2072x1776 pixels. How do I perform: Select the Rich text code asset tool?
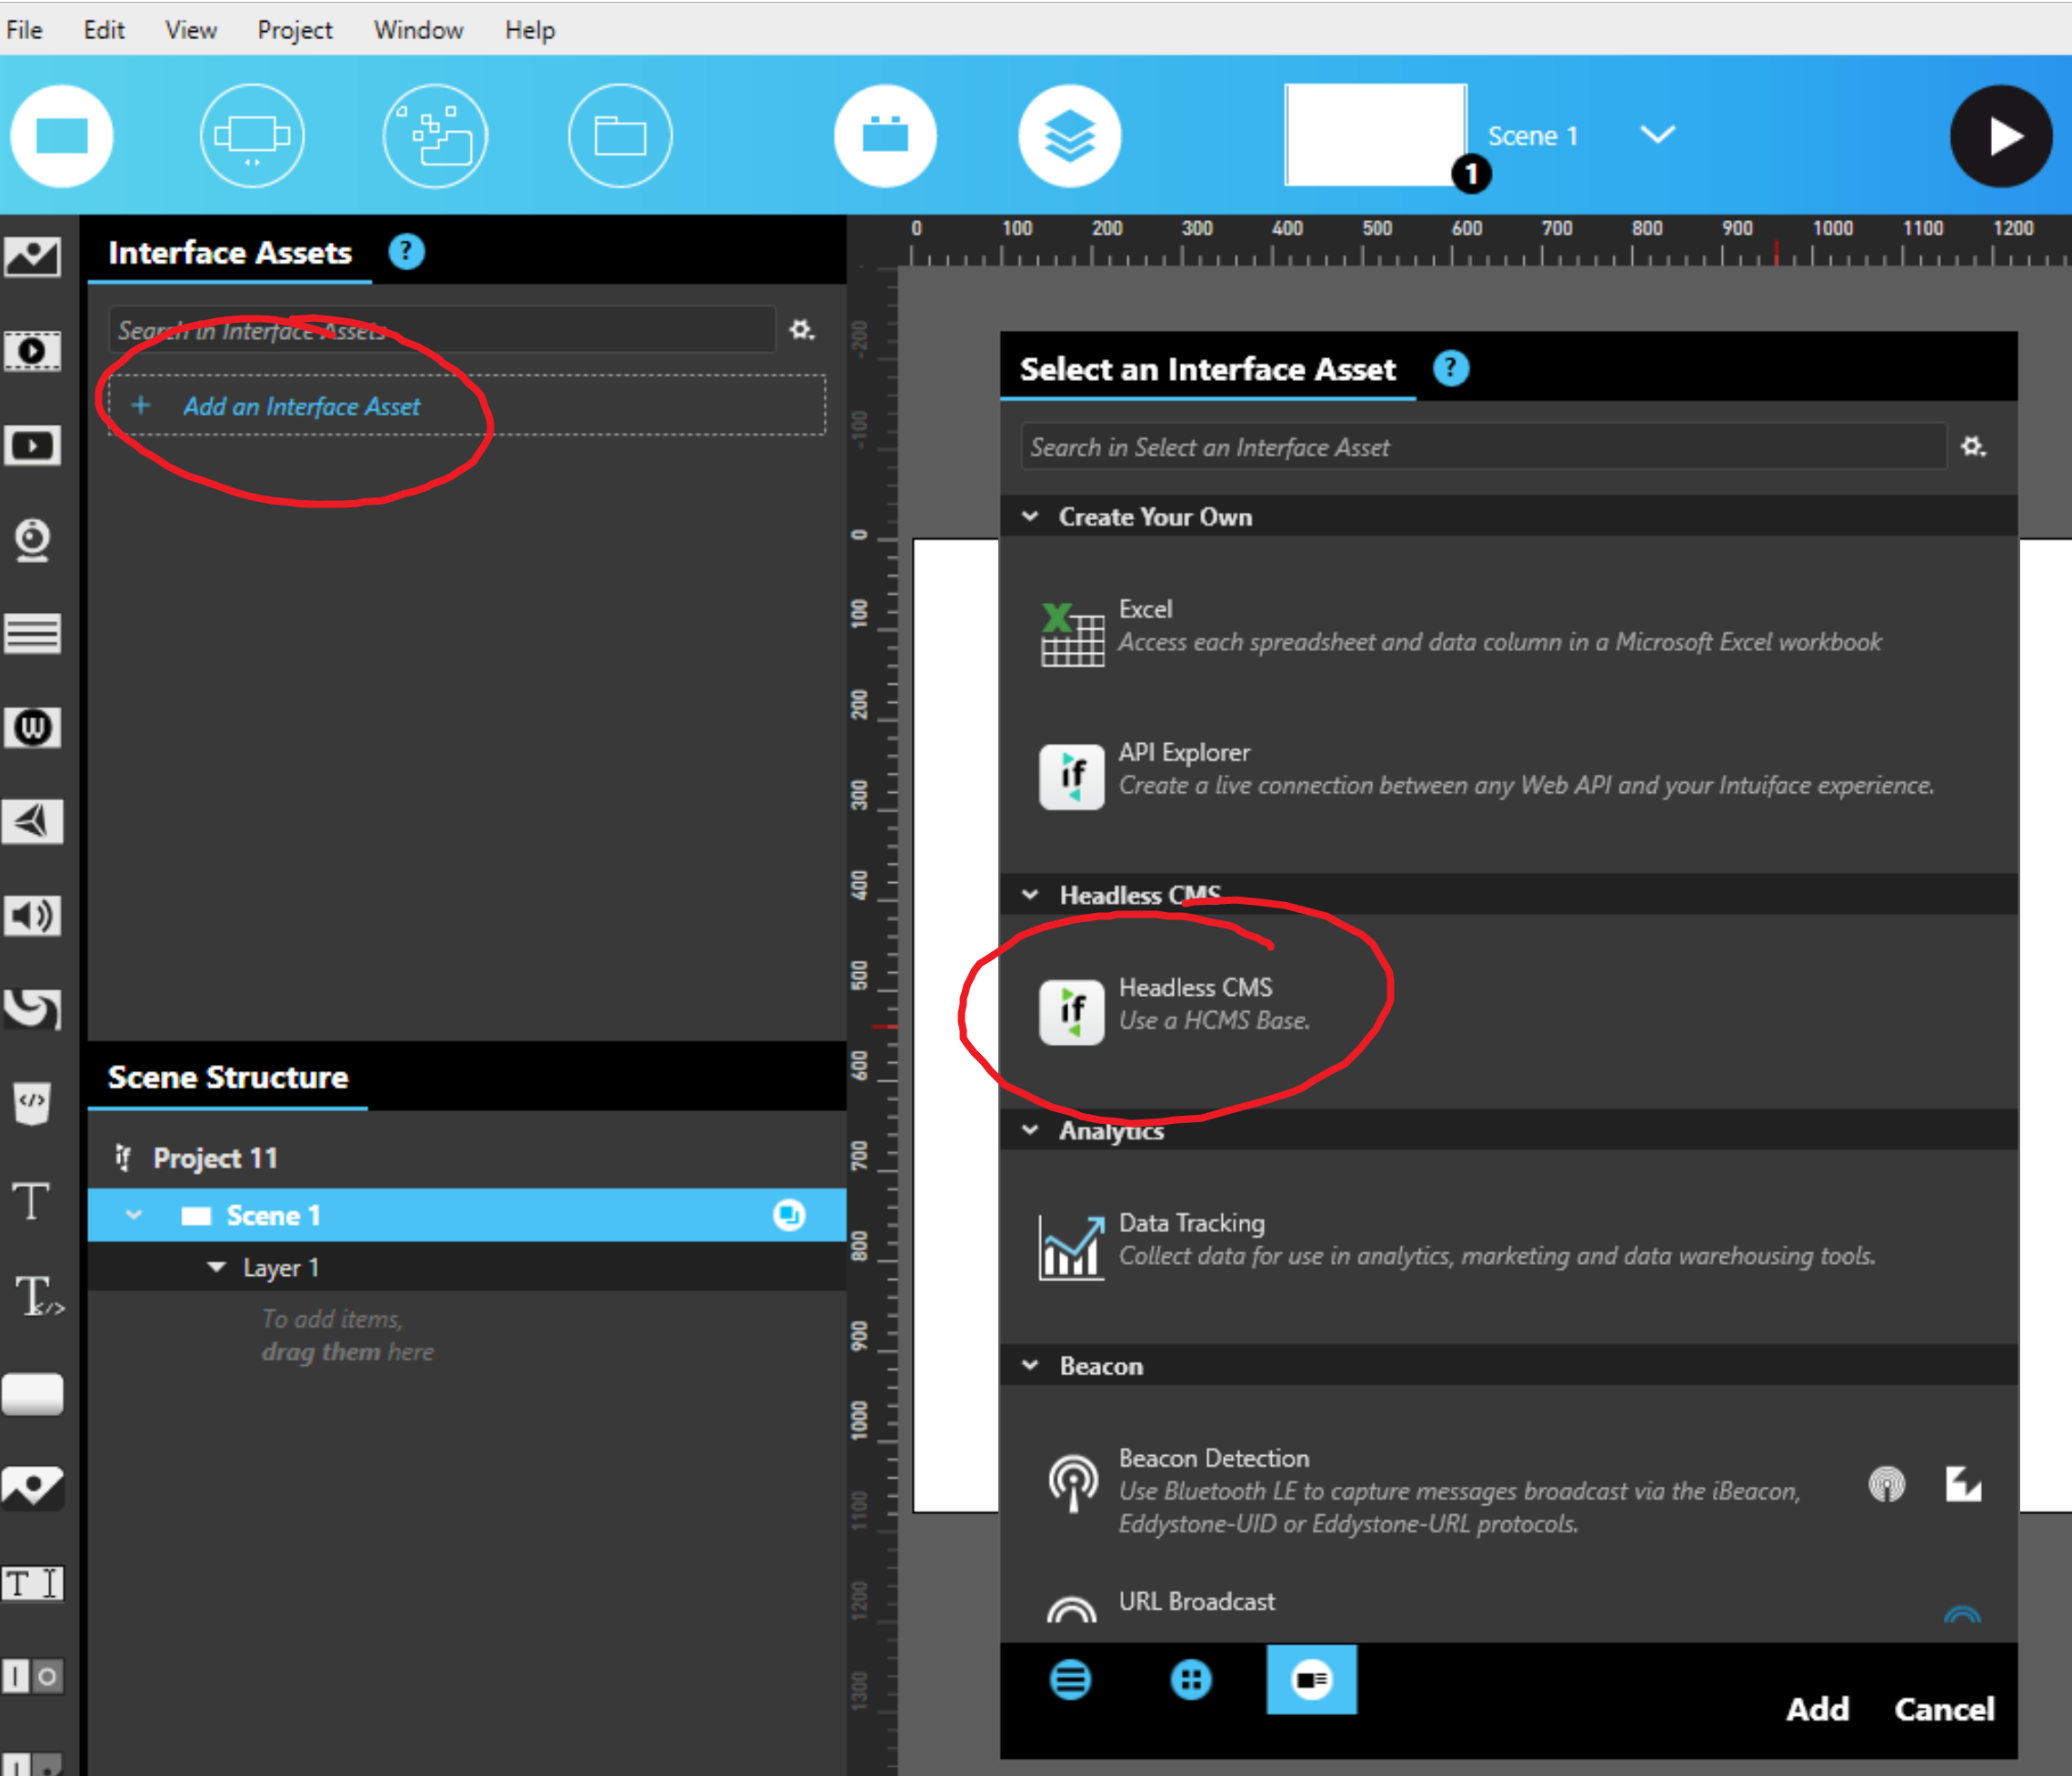[38, 1296]
